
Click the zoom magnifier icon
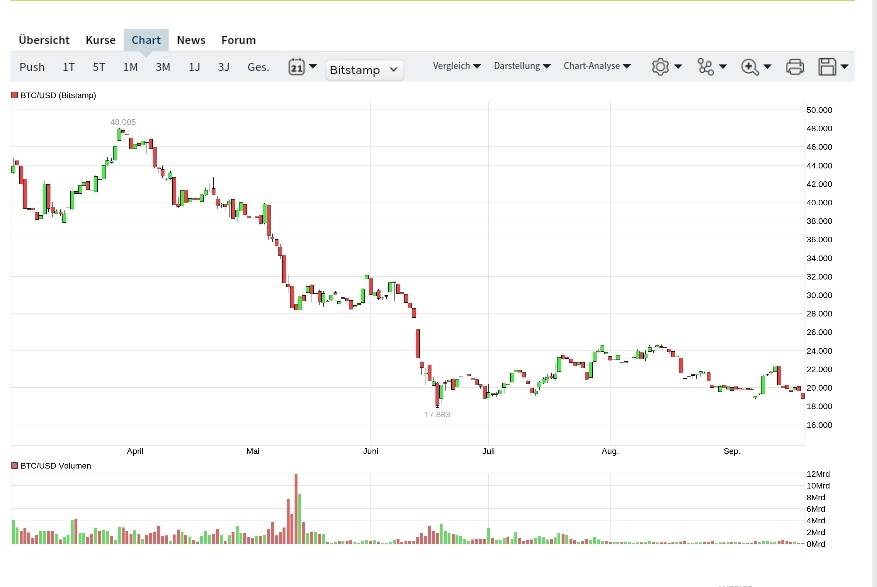[x=750, y=67]
